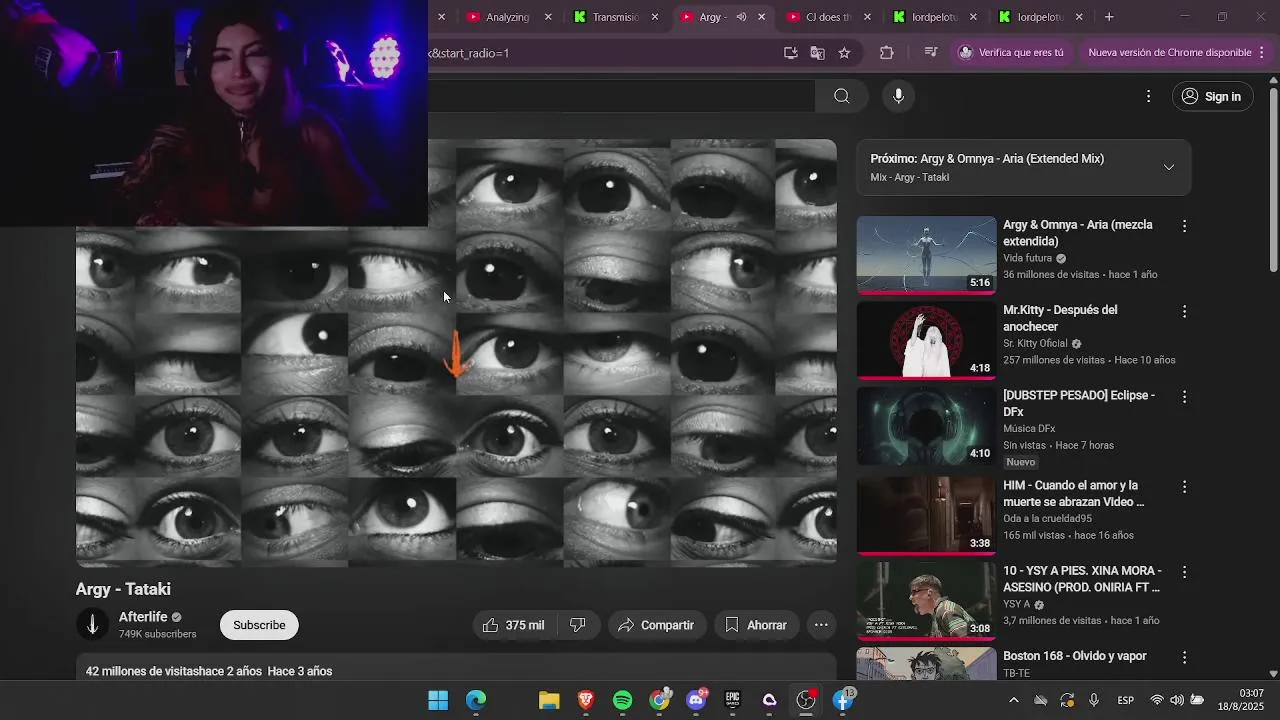The width and height of the screenshot is (1280, 720).
Task: Click the address bar URL text
Action: (x=470, y=53)
